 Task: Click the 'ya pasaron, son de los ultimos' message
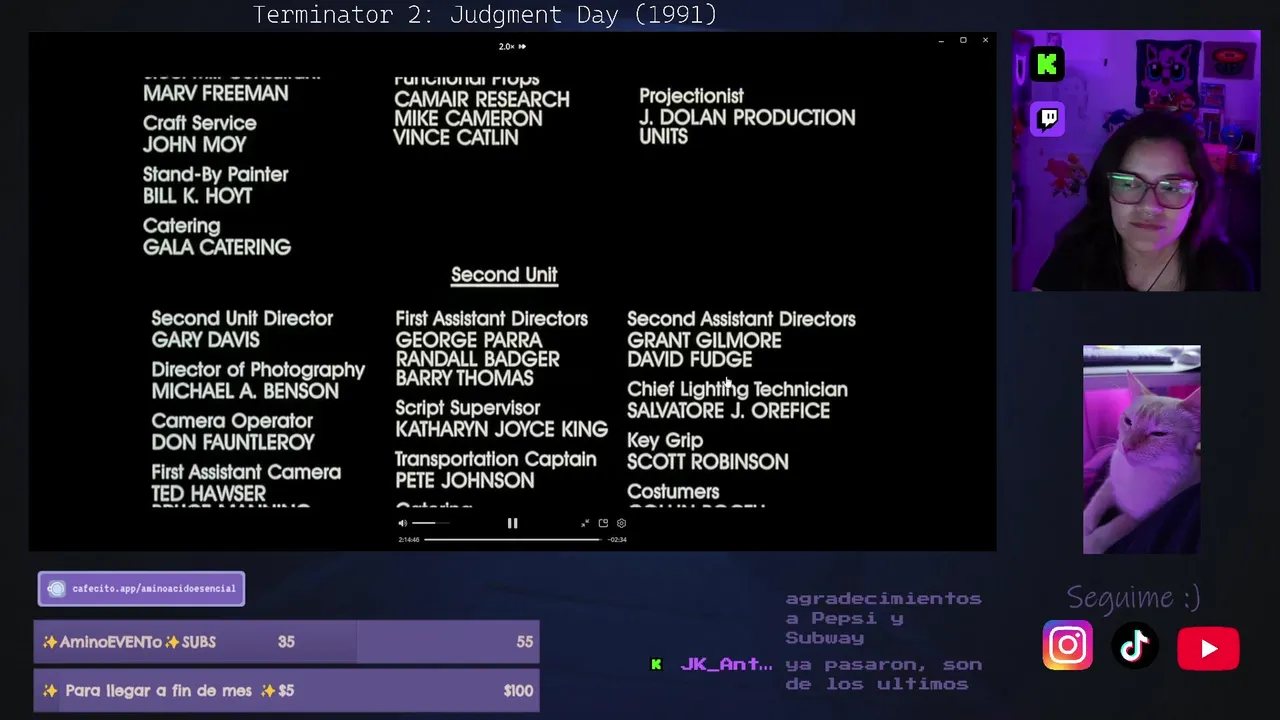click(883, 674)
